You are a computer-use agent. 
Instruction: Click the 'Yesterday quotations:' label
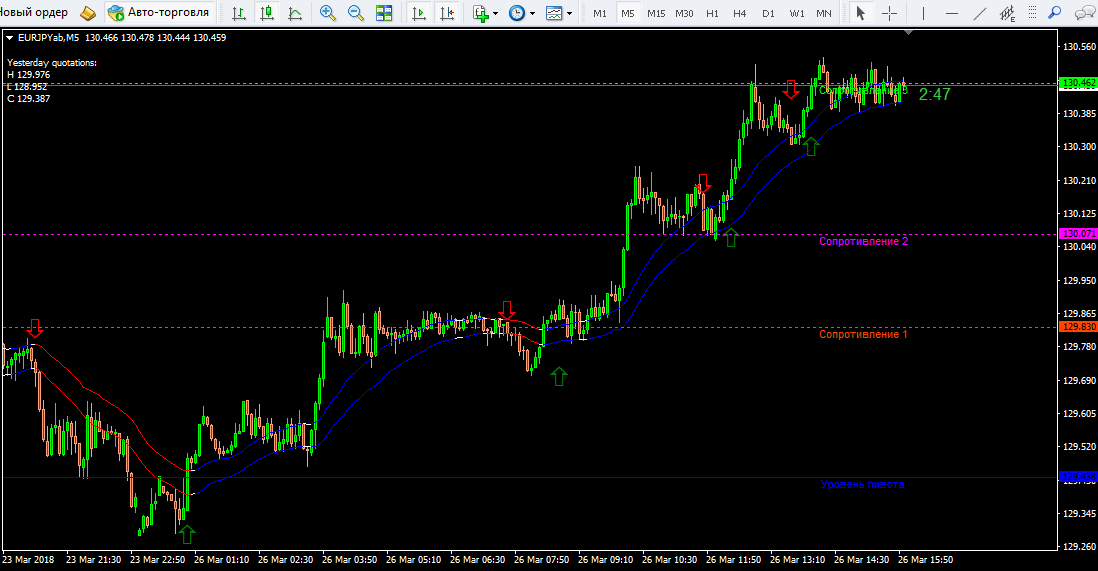tap(52, 62)
